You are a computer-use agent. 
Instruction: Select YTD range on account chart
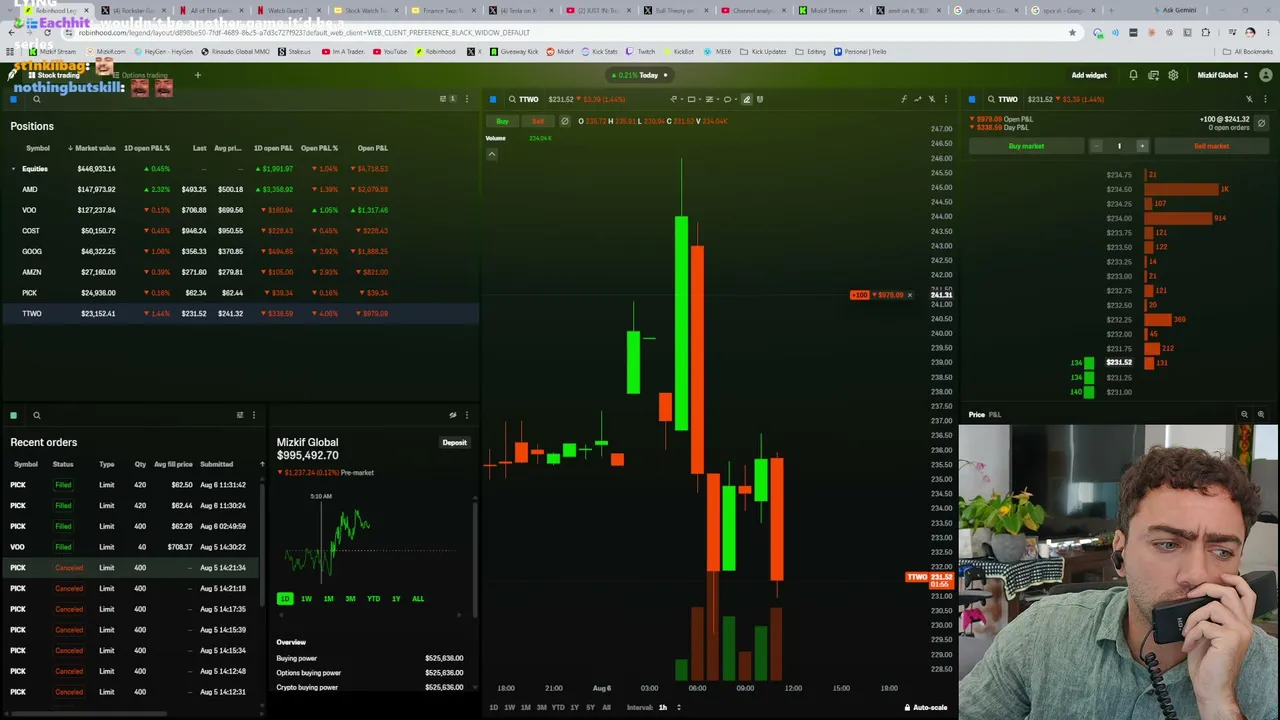(x=373, y=599)
